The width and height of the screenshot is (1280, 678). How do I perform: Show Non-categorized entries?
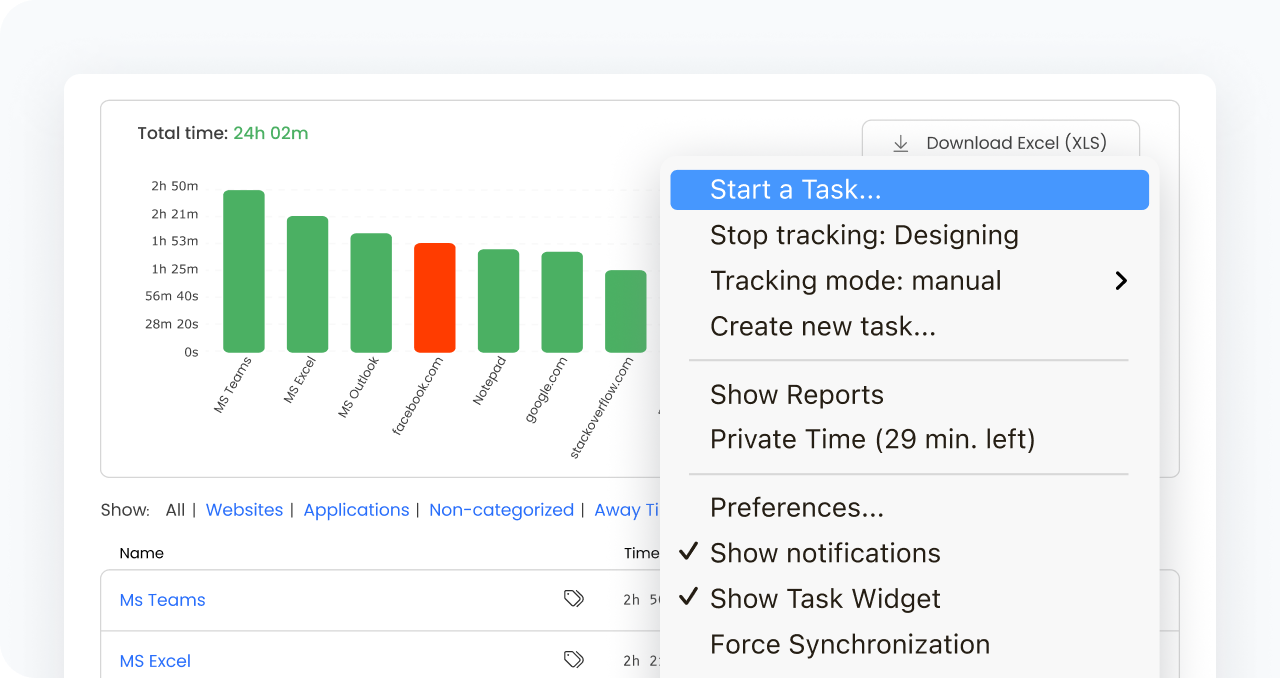(x=501, y=510)
